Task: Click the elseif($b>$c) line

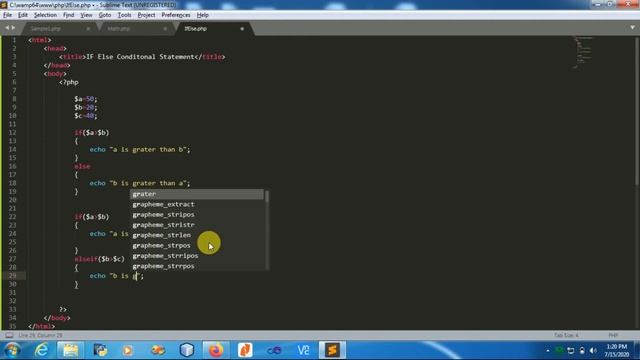Action: [x=99, y=259]
